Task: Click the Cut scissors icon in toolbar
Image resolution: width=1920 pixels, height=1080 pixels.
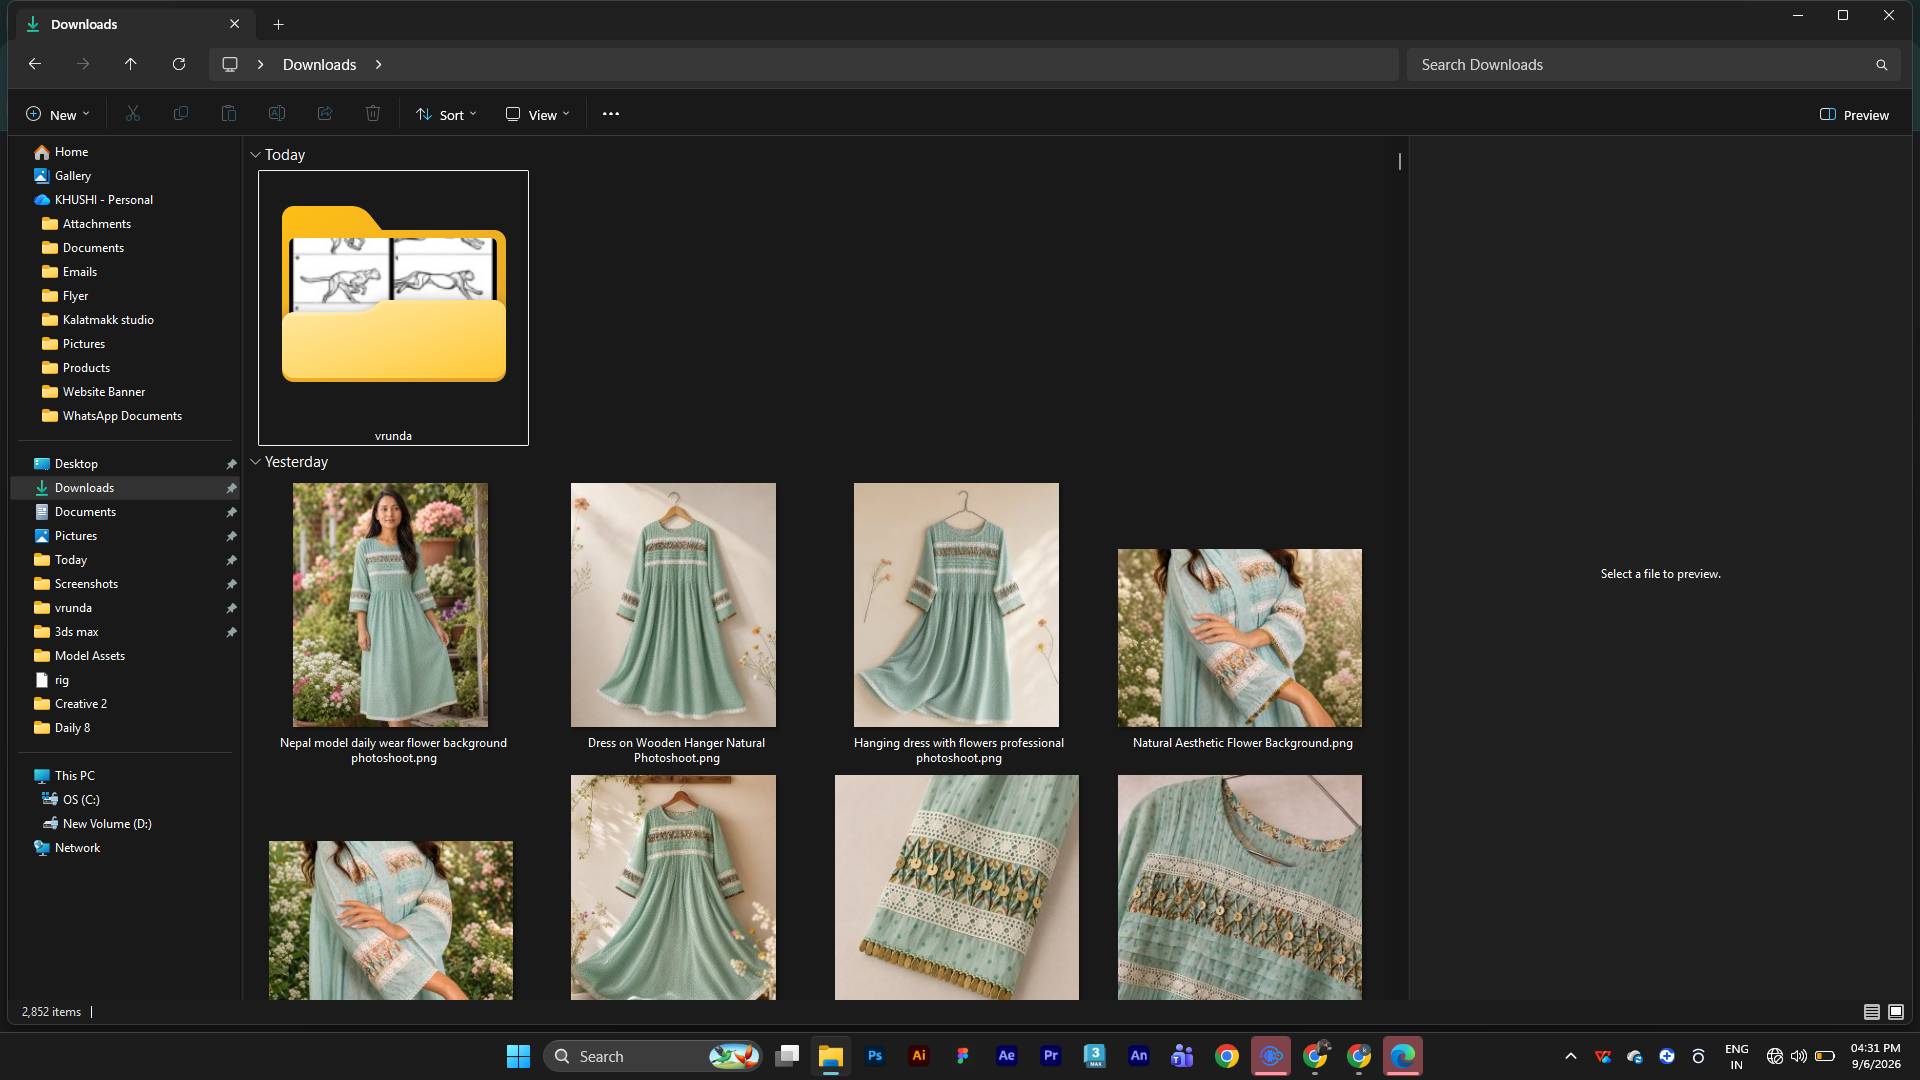Action: point(133,114)
